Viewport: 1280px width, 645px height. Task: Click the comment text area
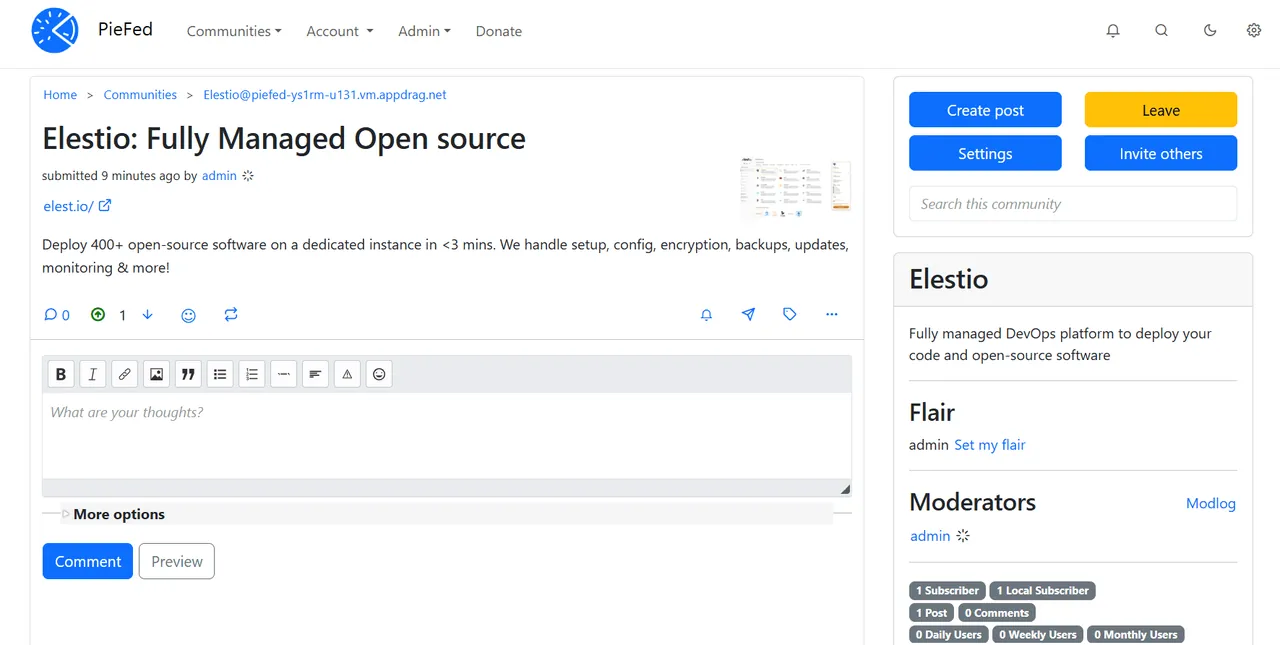click(x=447, y=435)
